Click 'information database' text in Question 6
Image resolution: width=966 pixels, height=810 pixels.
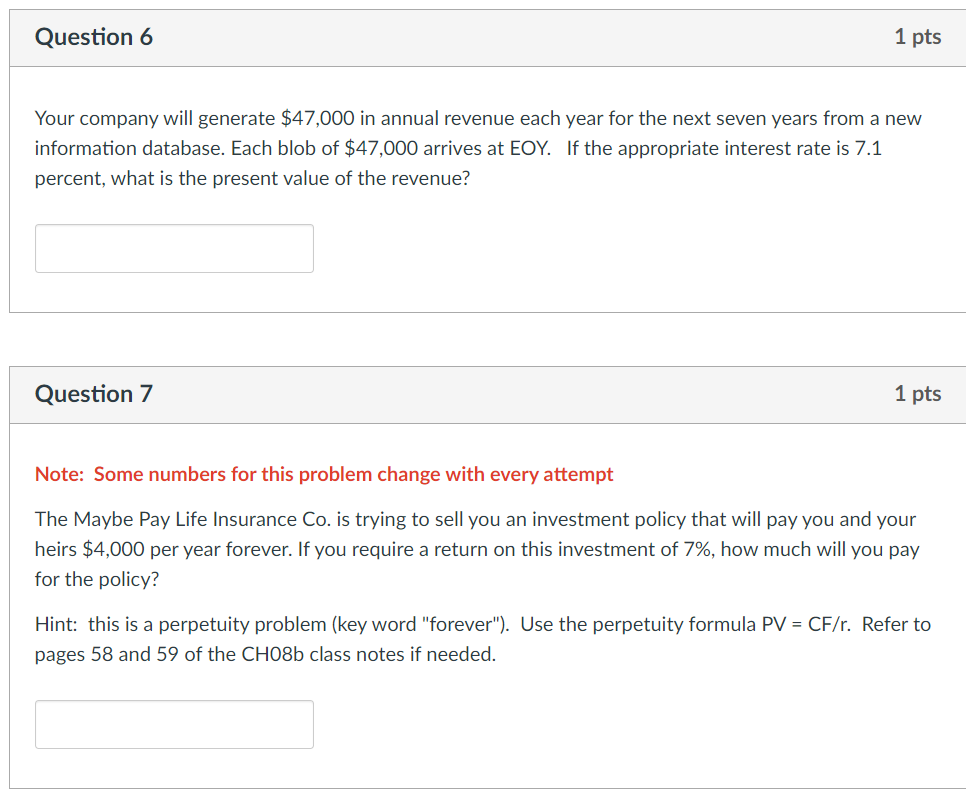(131, 148)
